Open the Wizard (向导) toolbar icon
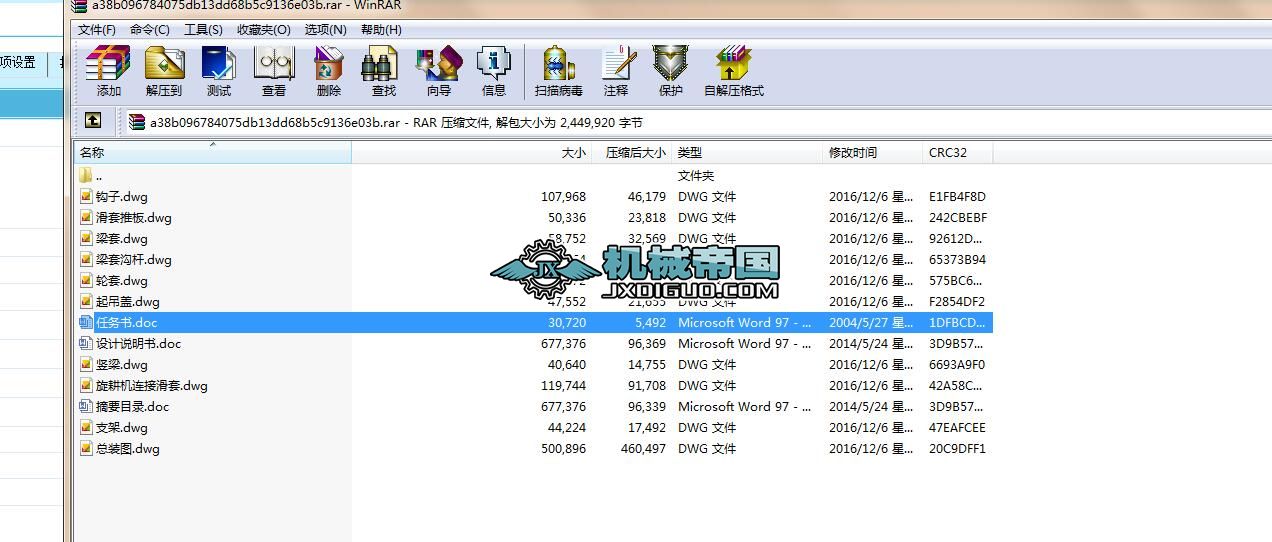 (438, 64)
